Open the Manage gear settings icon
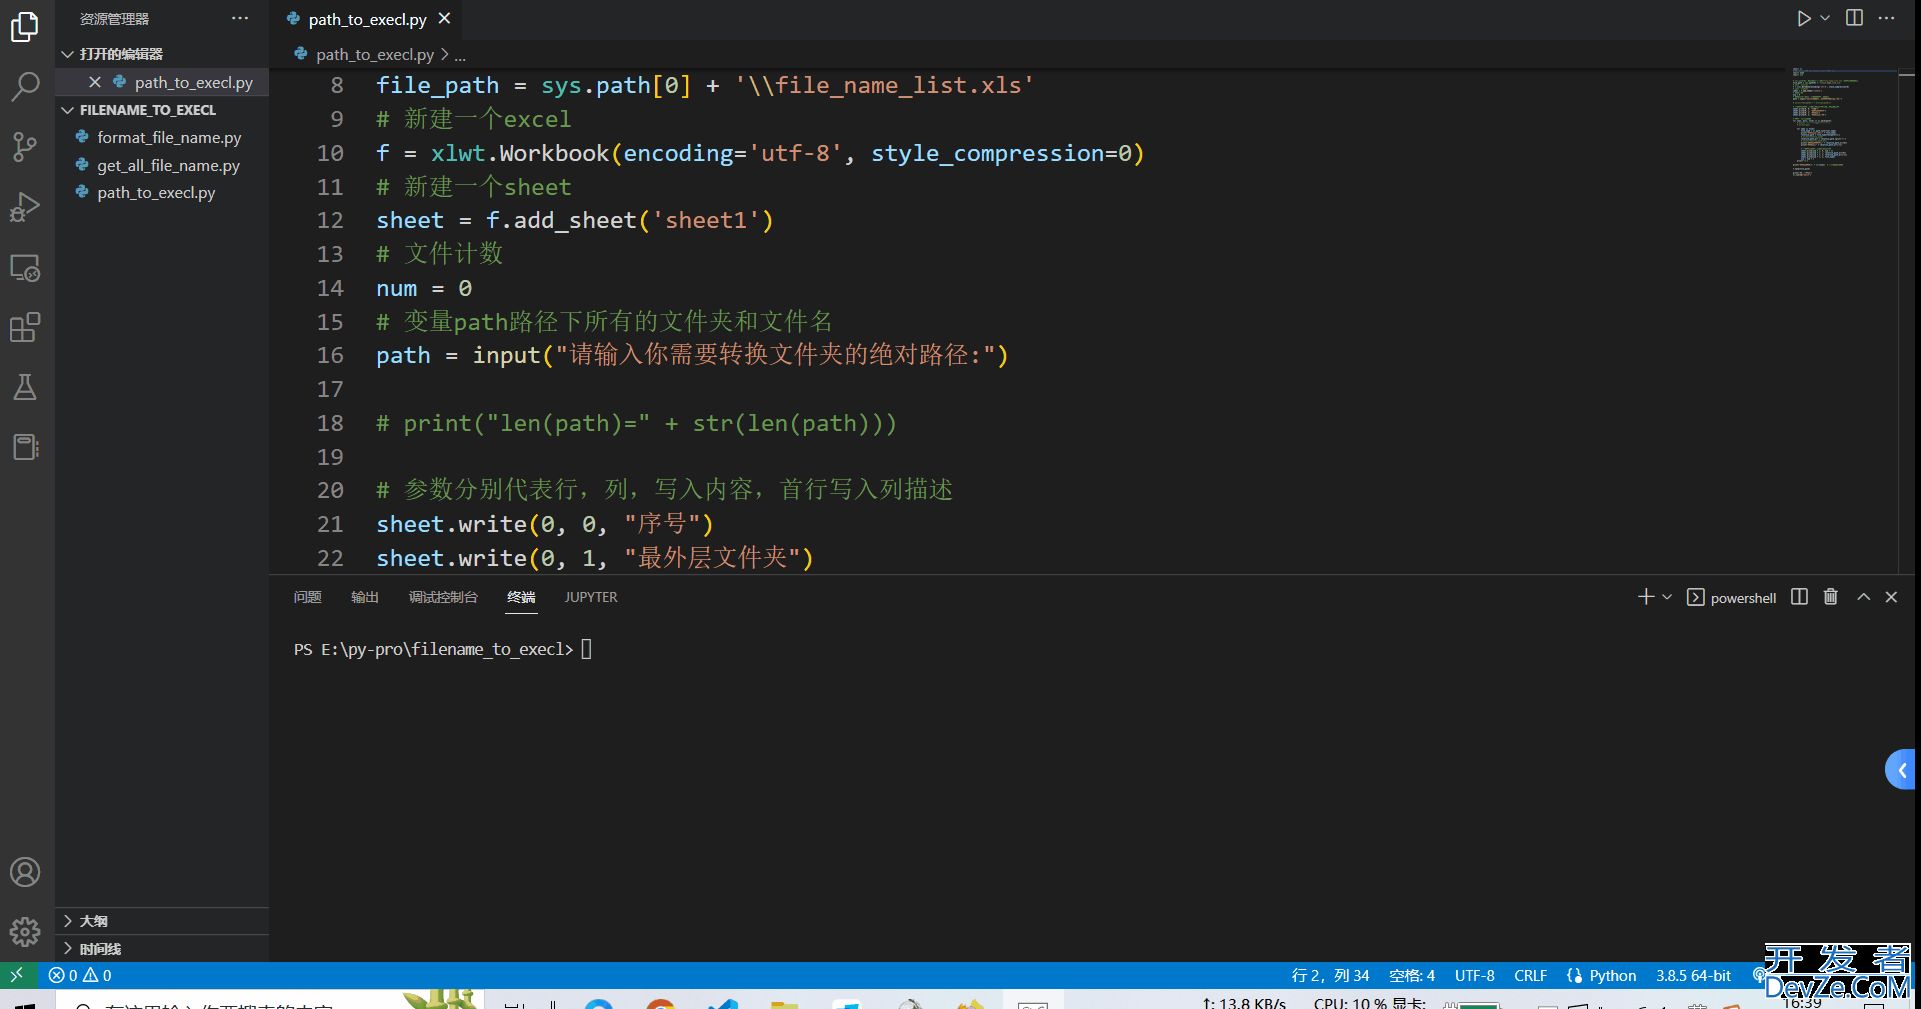This screenshot has height=1009, width=1921. [25, 932]
